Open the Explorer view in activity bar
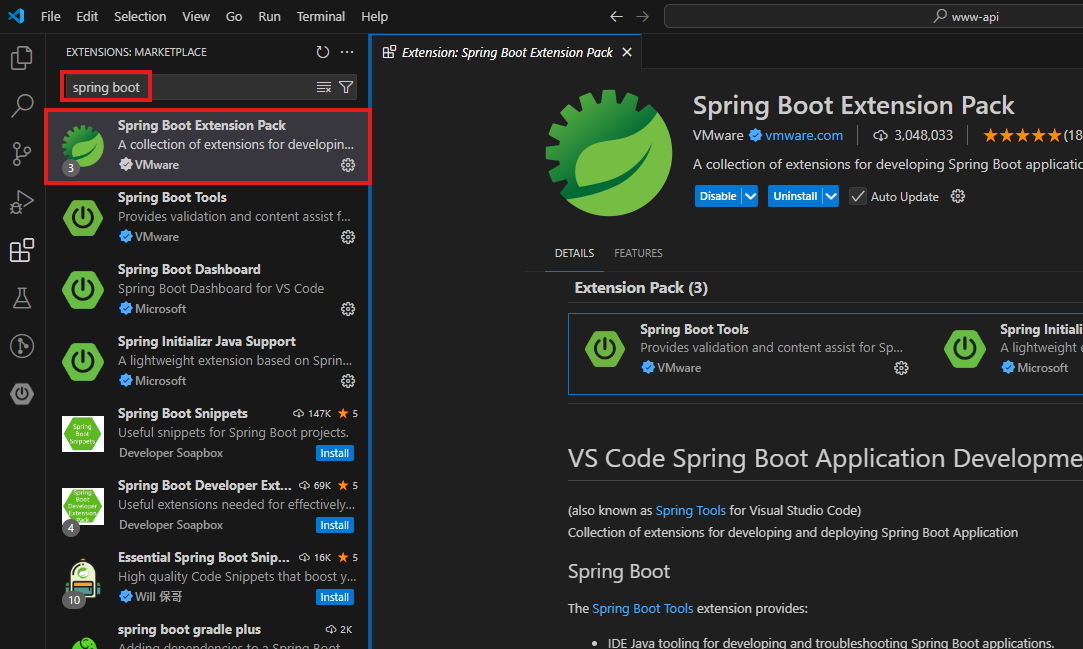Viewport: 1083px width, 649px height. pyautogui.click(x=21, y=58)
